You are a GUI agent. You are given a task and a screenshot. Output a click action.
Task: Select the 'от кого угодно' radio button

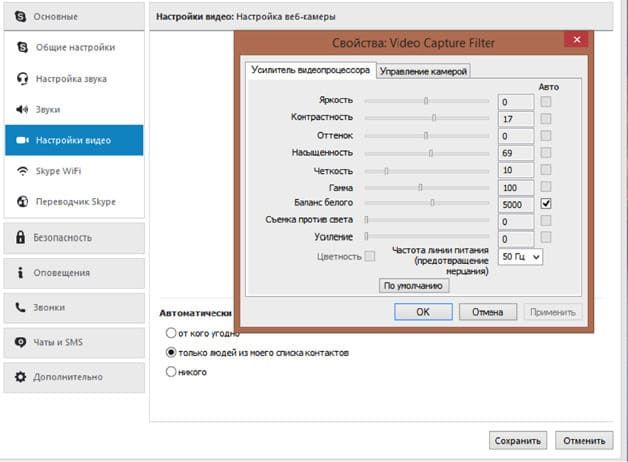coord(171,333)
